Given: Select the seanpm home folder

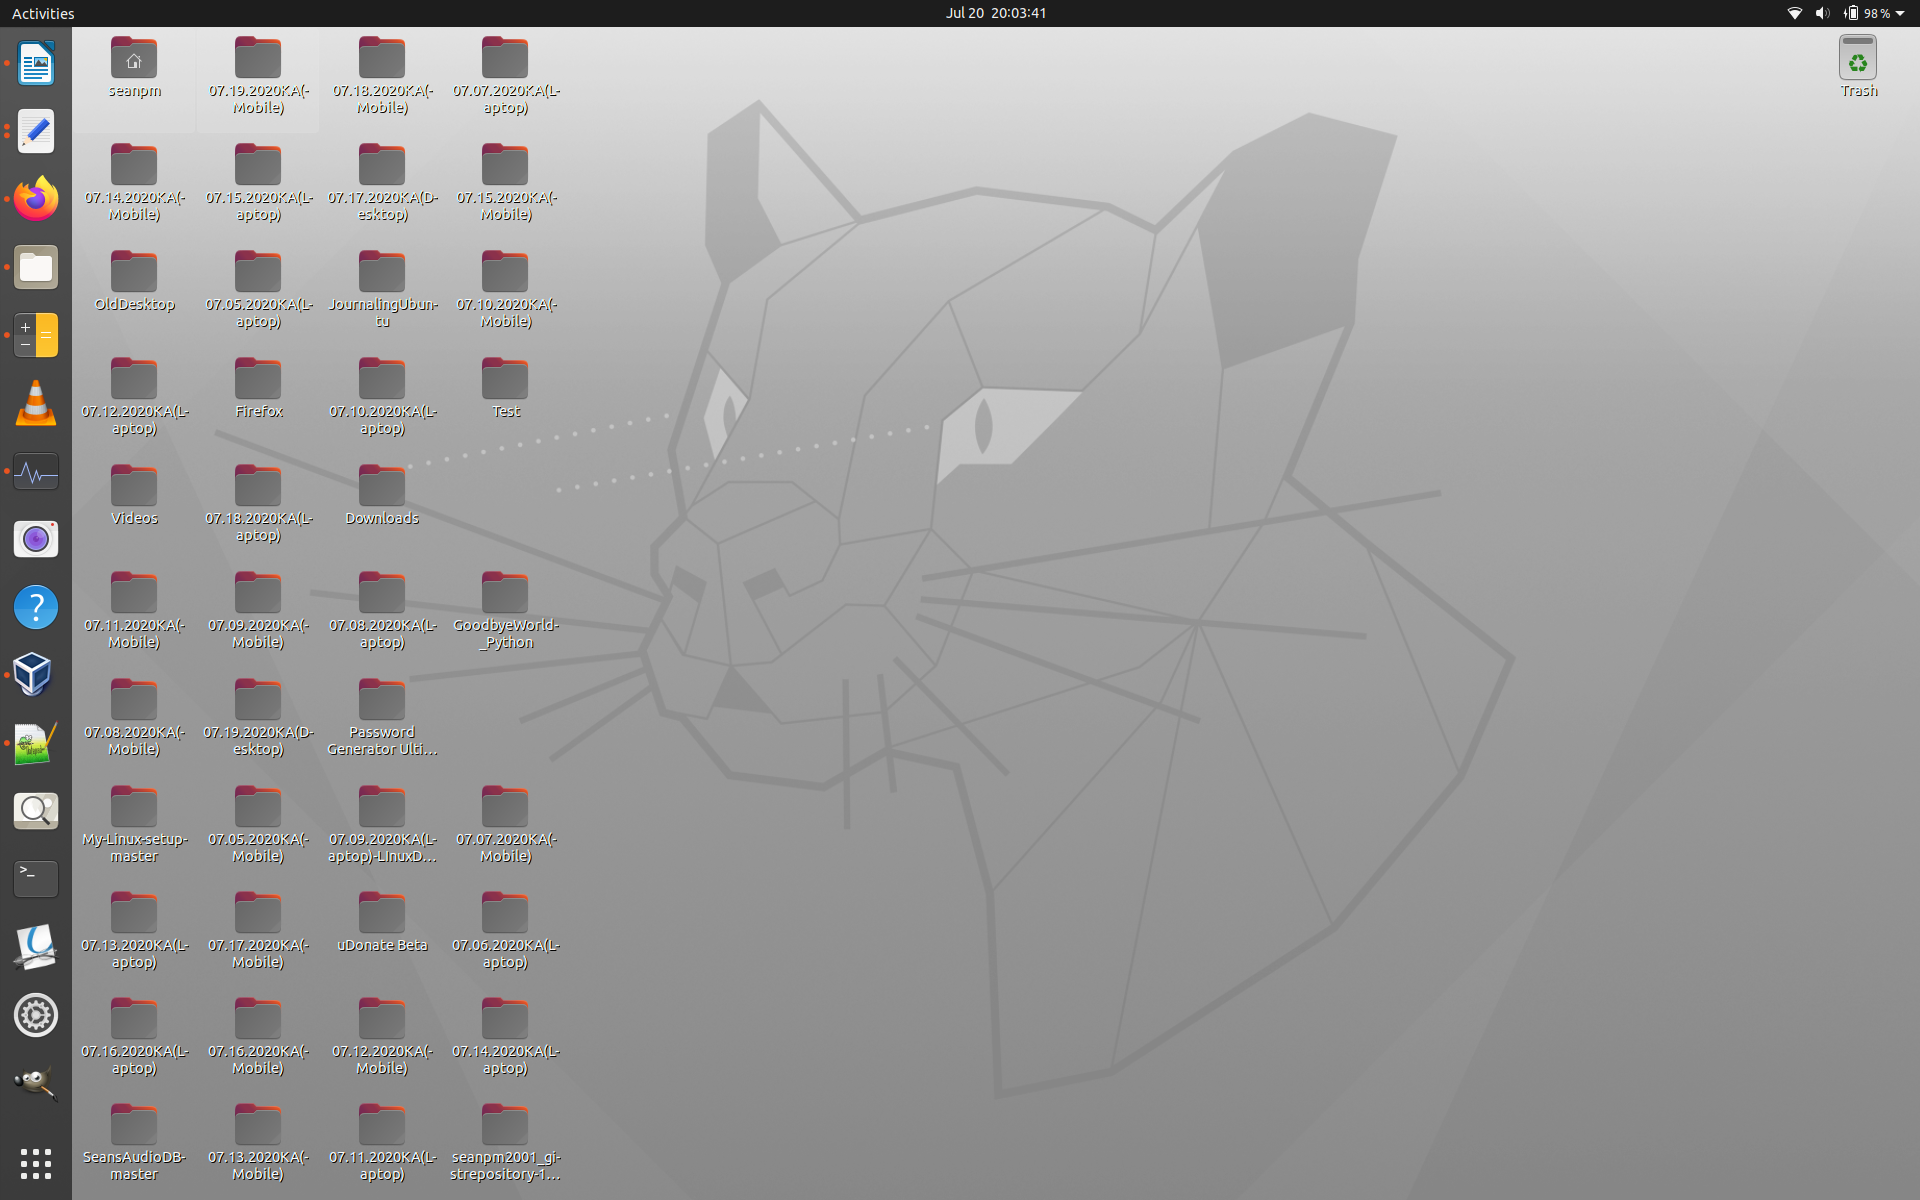Looking at the screenshot, I should click(x=134, y=67).
